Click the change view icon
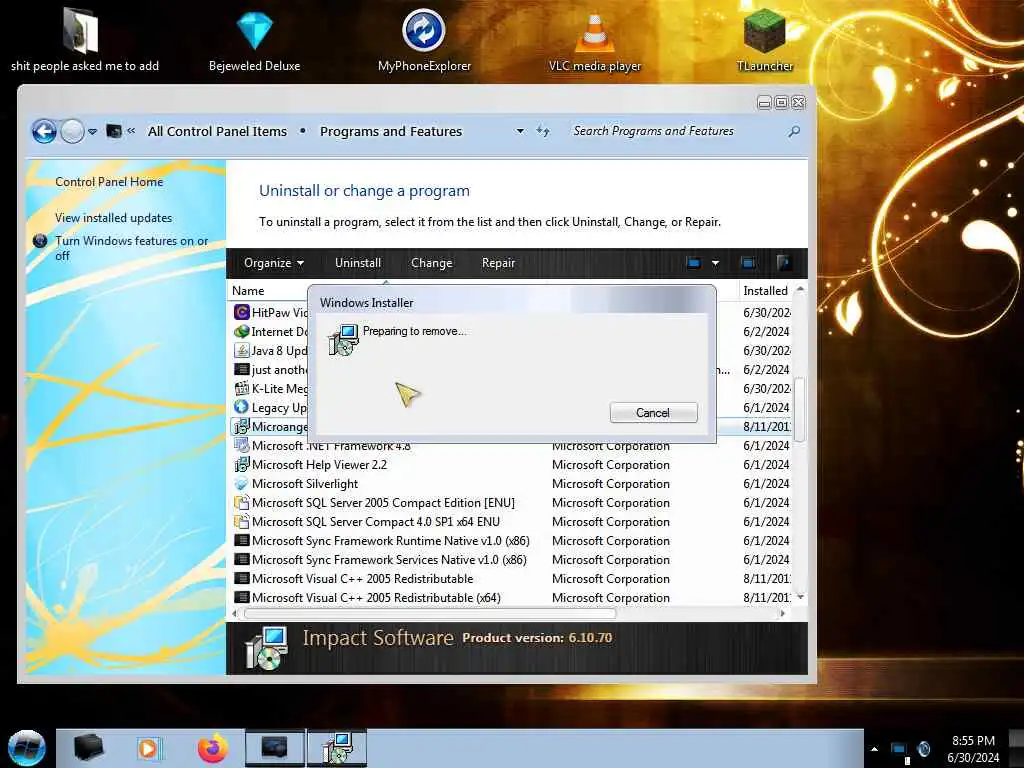Image resolution: width=1024 pixels, height=768 pixels. (694, 263)
